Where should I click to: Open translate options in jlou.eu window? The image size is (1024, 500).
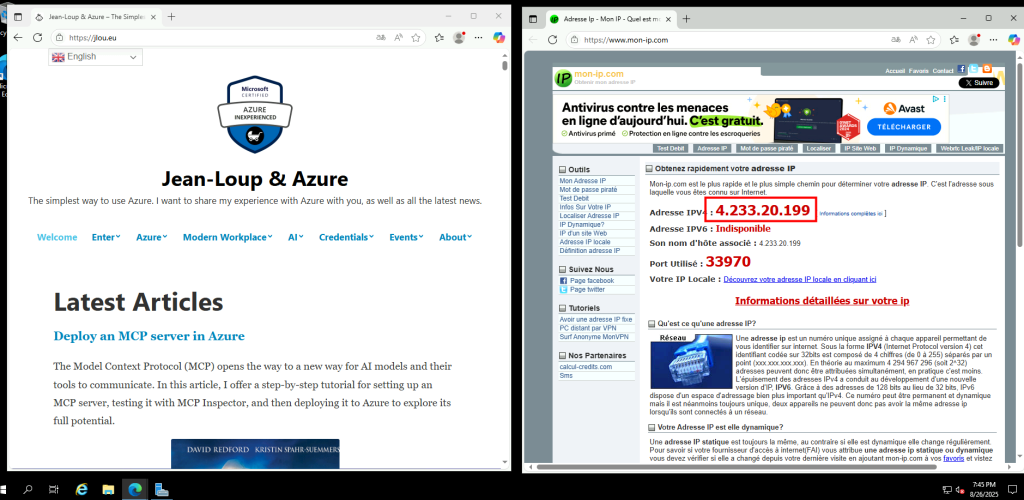[x=380, y=38]
